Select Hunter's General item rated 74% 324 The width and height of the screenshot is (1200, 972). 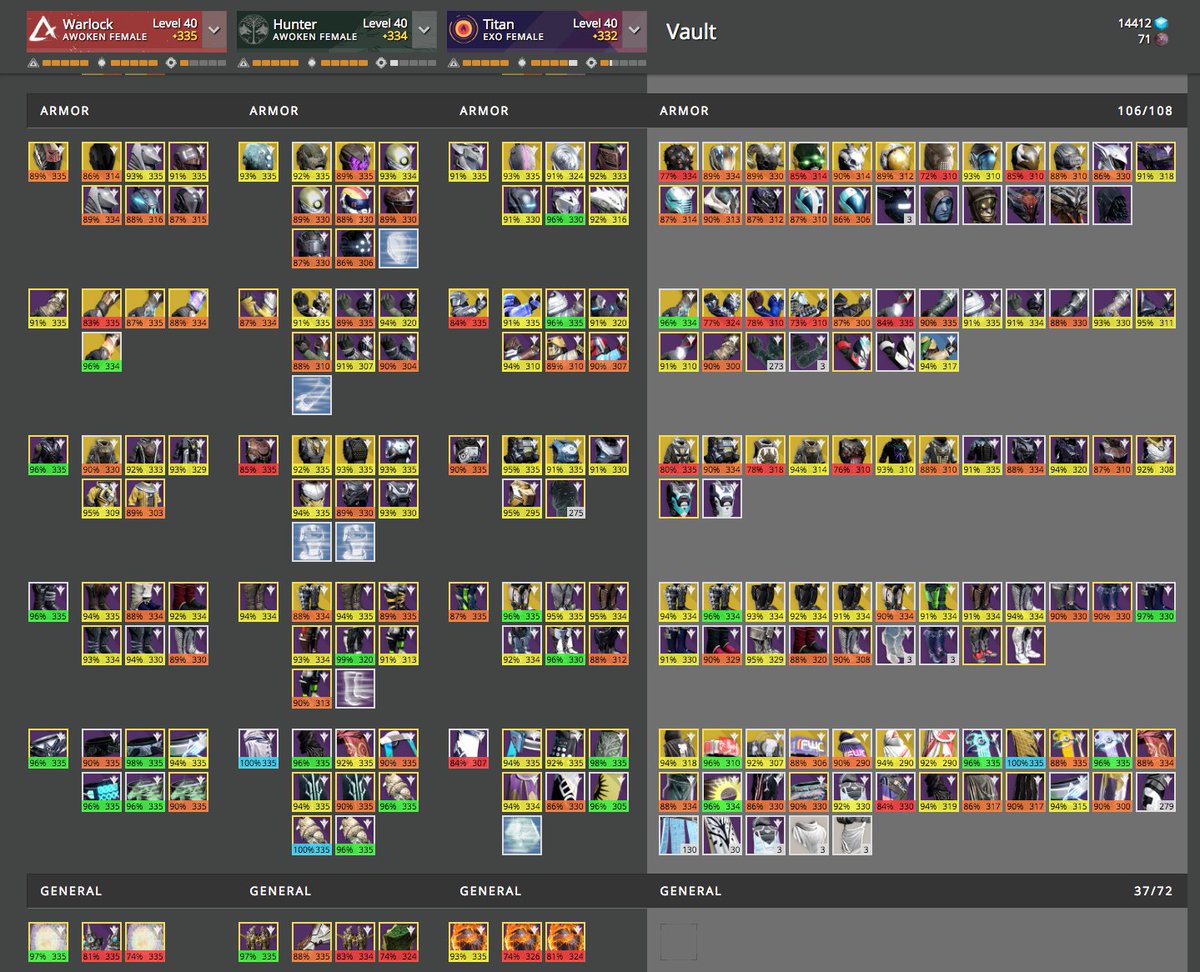(x=399, y=942)
